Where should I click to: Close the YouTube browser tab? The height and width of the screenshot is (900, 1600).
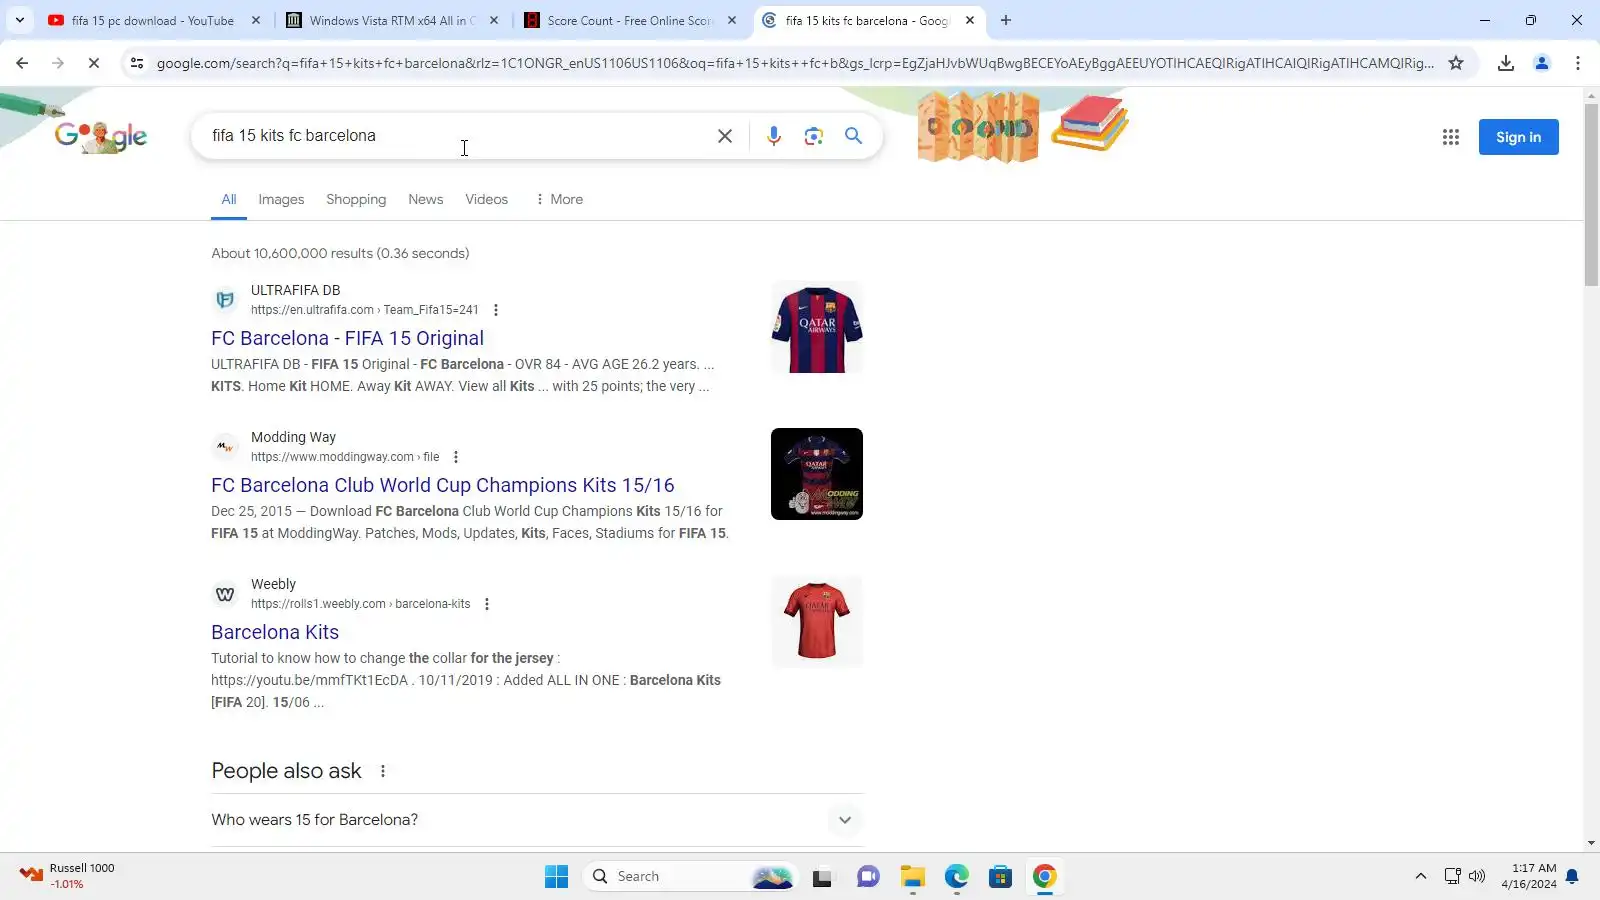tap(256, 20)
